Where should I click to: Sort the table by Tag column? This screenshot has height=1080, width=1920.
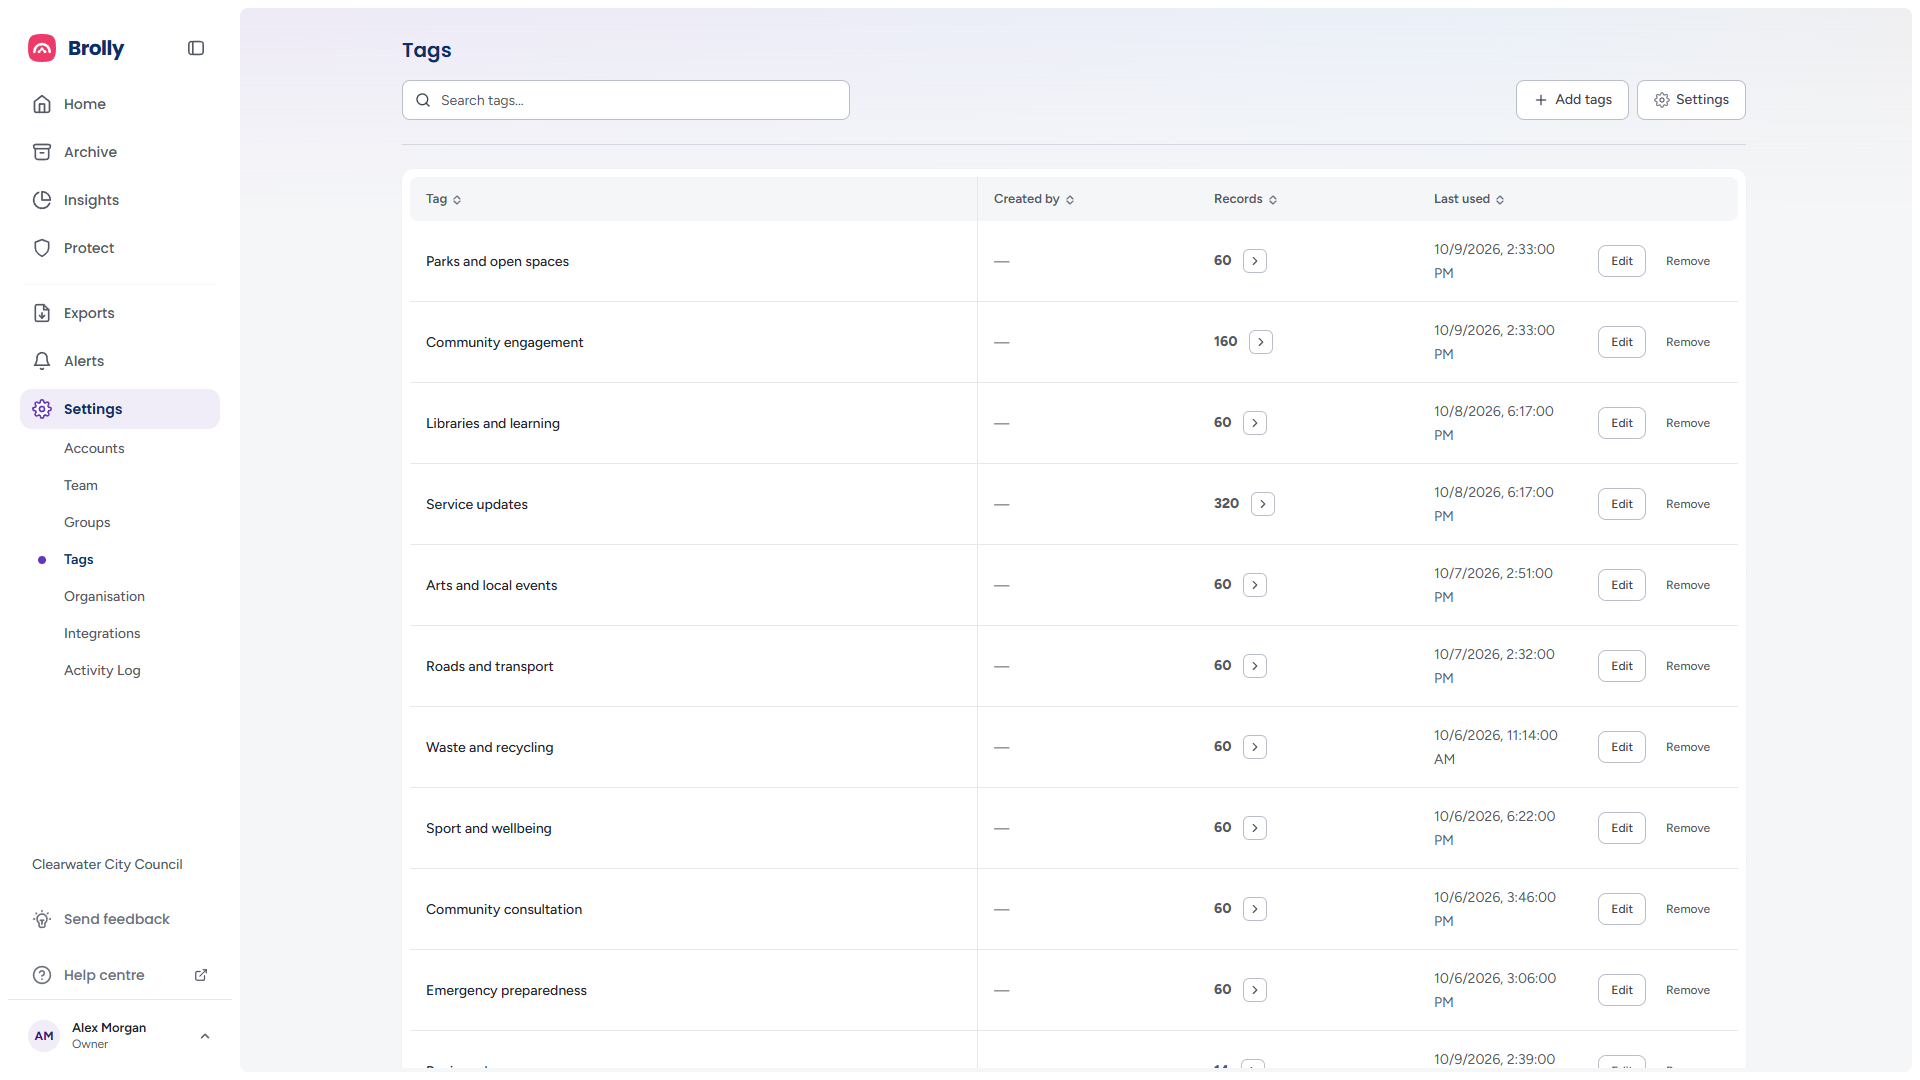tap(443, 199)
